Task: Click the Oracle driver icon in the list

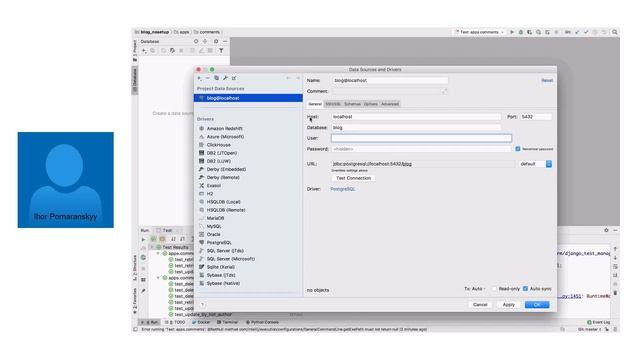Action: [202, 234]
